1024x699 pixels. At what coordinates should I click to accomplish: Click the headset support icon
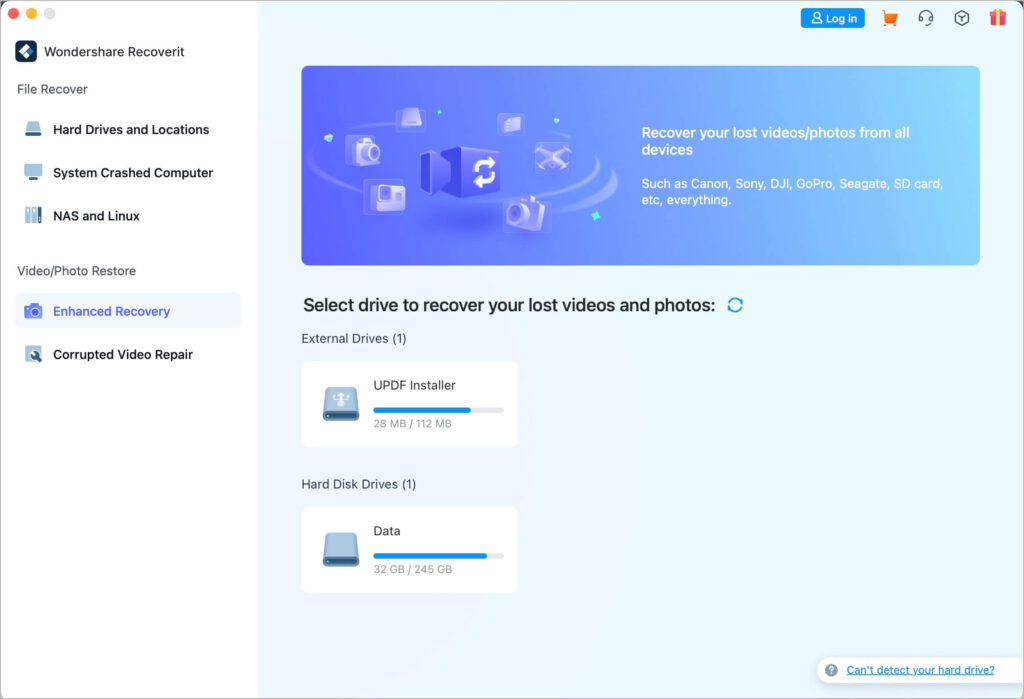(x=926, y=17)
